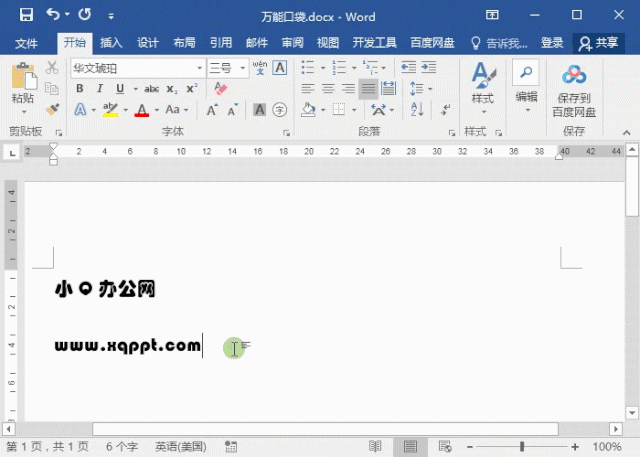640x457 pixels.
Task: Click the Format Painter brush icon
Action: pos(52,109)
